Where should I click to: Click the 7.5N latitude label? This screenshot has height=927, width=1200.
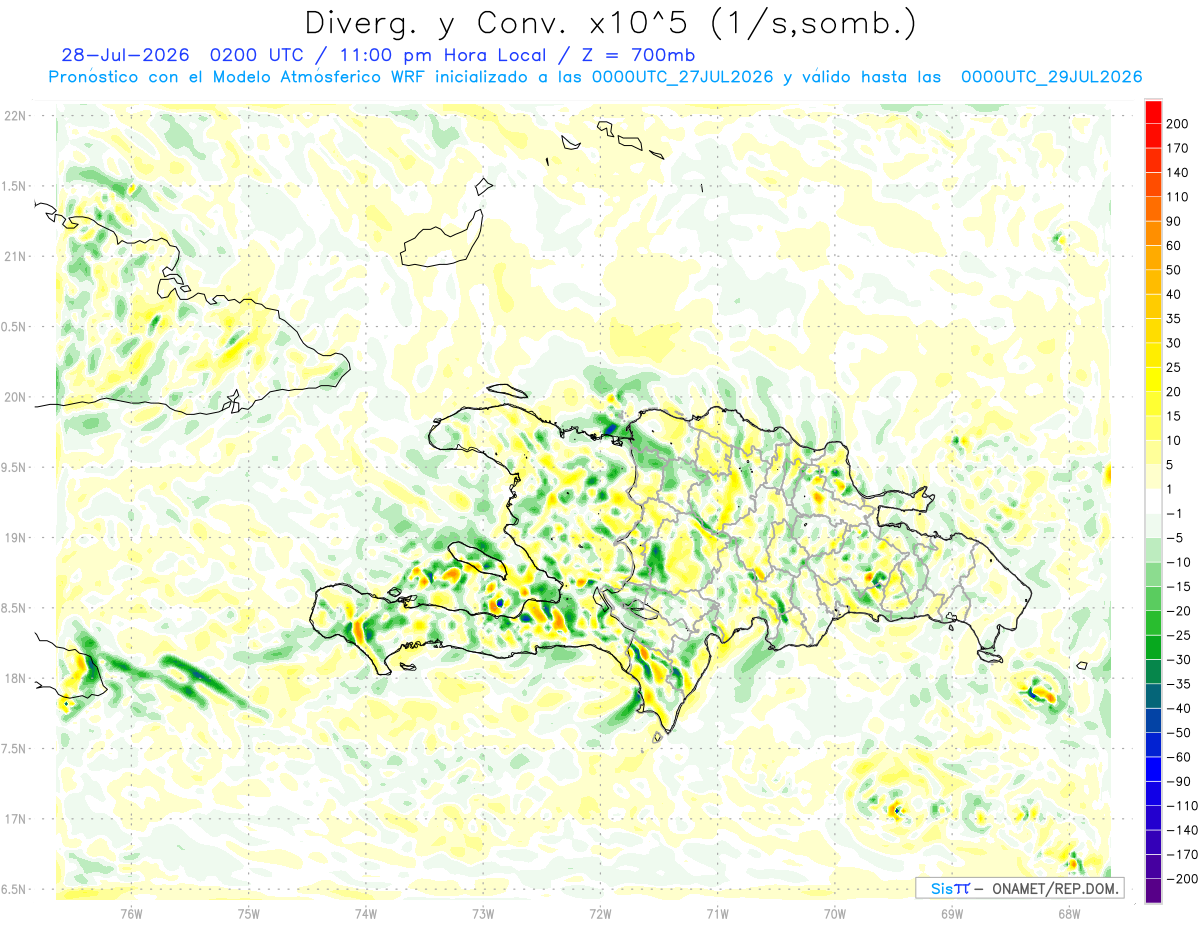coord(14,748)
